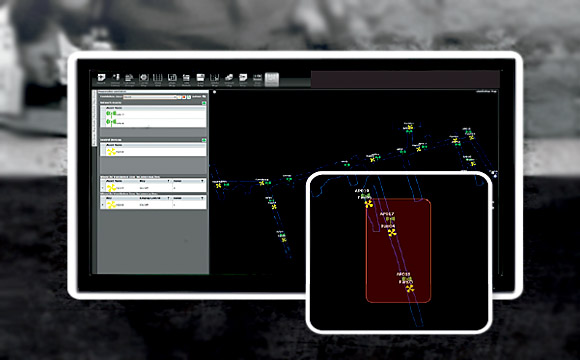Click the green button next to the red button

pos(189,97)
